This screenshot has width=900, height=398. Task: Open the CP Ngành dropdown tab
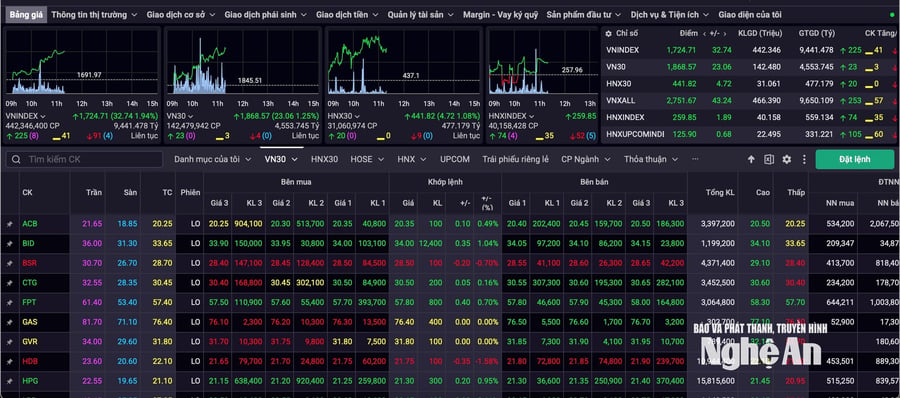(x=586, y=159)
